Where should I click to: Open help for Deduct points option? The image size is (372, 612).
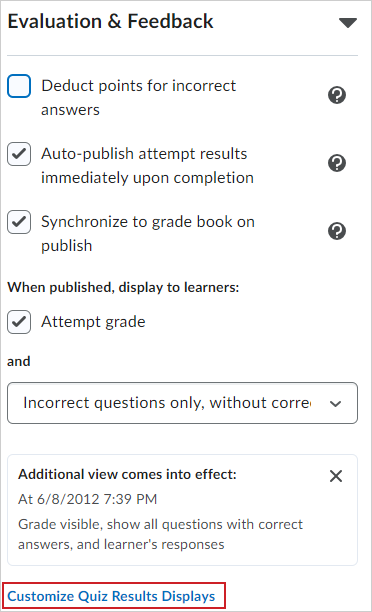(x=337, y=95)
